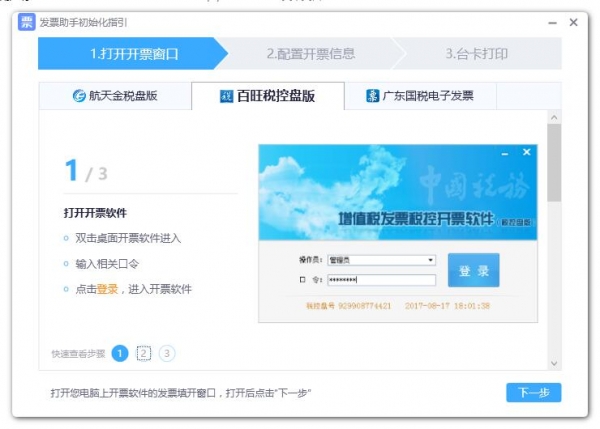The height and width of the screenshot is (429, 600).
Task: Click the orange 登录 text in instructions
Action: coord(107,289)
